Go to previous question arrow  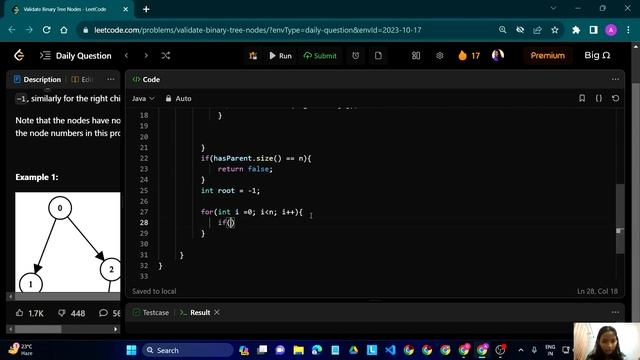127,55
